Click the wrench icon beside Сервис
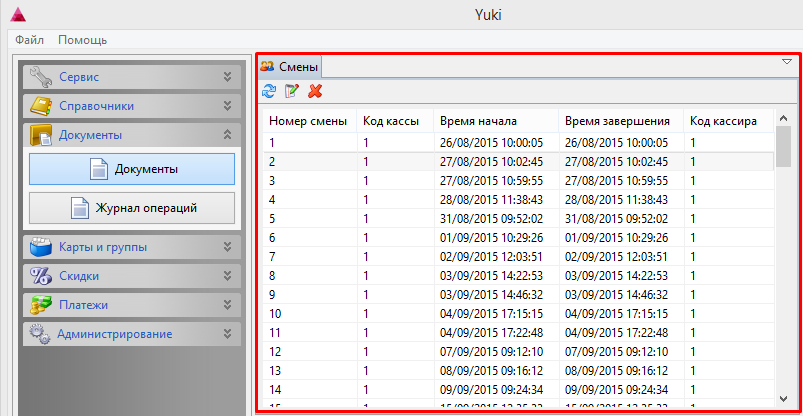 pos(41,77)
